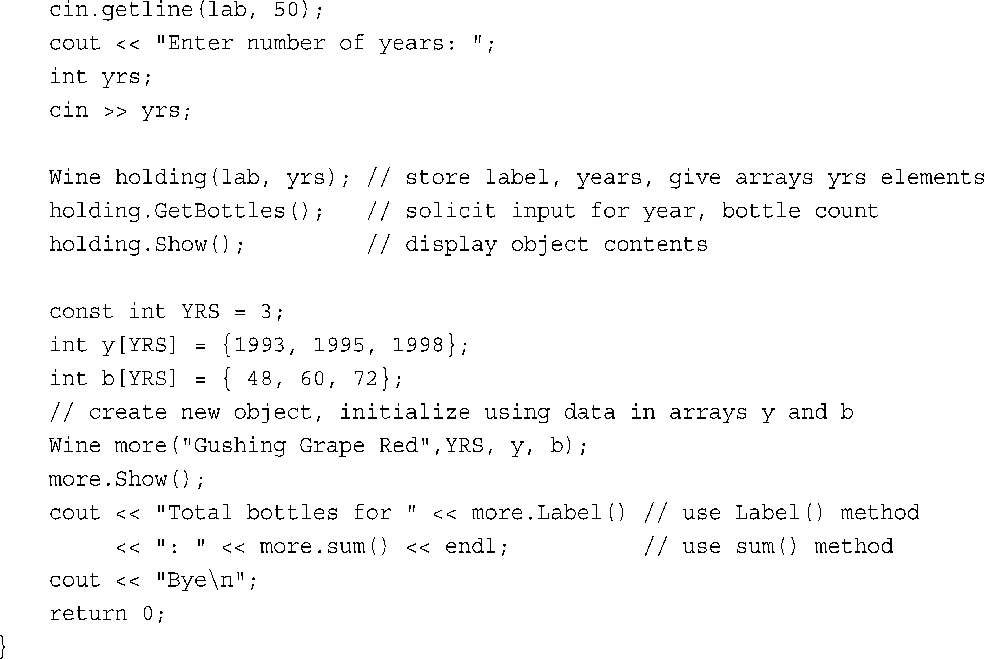Image resolution: width=984 pixels, height=659 pixels.
Task: Click the cin.getline(lab, 50) line
Action: tap(186, 9)
